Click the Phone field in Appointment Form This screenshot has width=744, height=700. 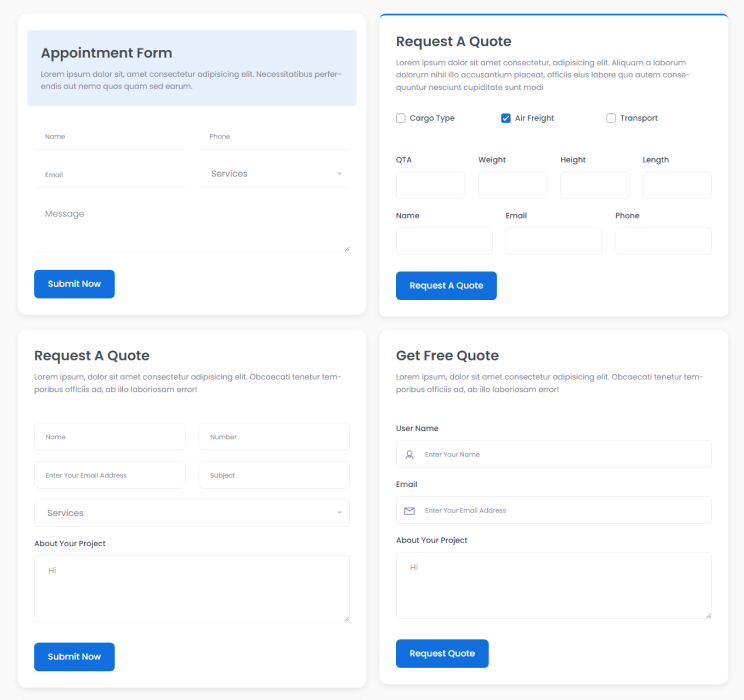click(x=274, y=137)
